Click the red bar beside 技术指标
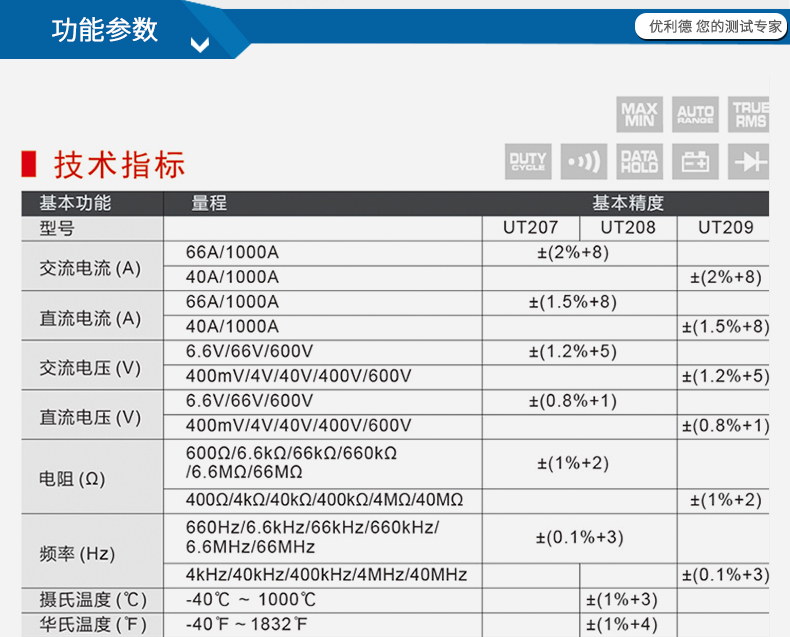This screenshot has height=637, width=790. point(29,163)
